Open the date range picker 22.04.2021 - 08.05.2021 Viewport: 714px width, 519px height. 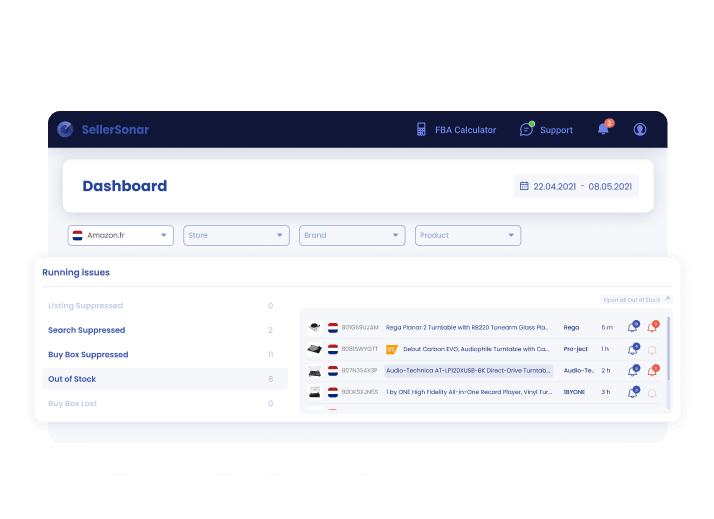point(576,186)
